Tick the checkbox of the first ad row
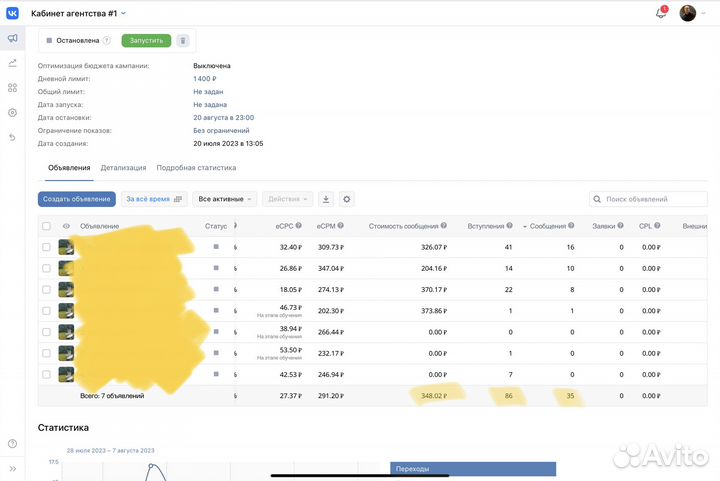This screenshot has width=720, height=481. point(46,247)
